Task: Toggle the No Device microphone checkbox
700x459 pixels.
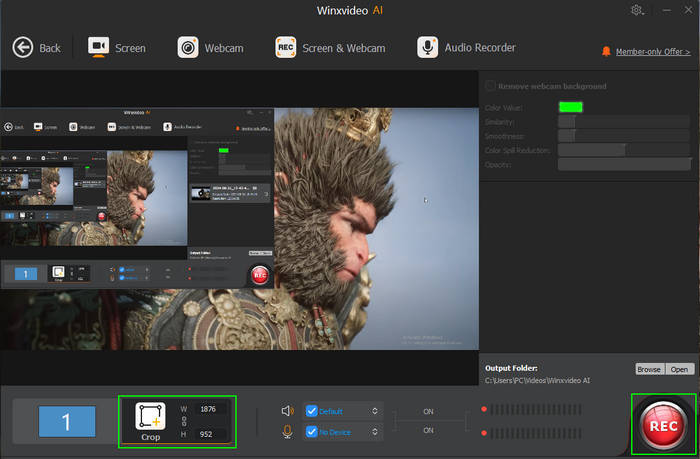Action: (312, 432)
